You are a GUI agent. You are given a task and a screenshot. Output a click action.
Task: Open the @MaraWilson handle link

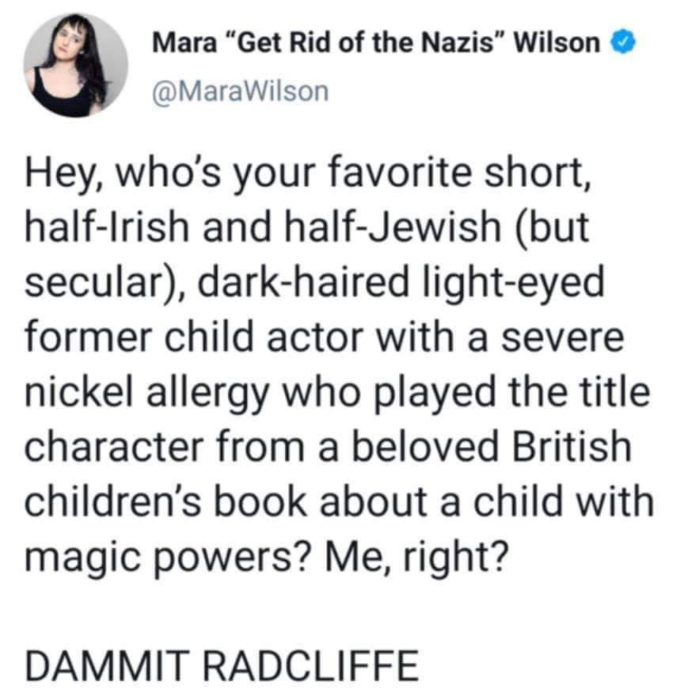(239, 91)
